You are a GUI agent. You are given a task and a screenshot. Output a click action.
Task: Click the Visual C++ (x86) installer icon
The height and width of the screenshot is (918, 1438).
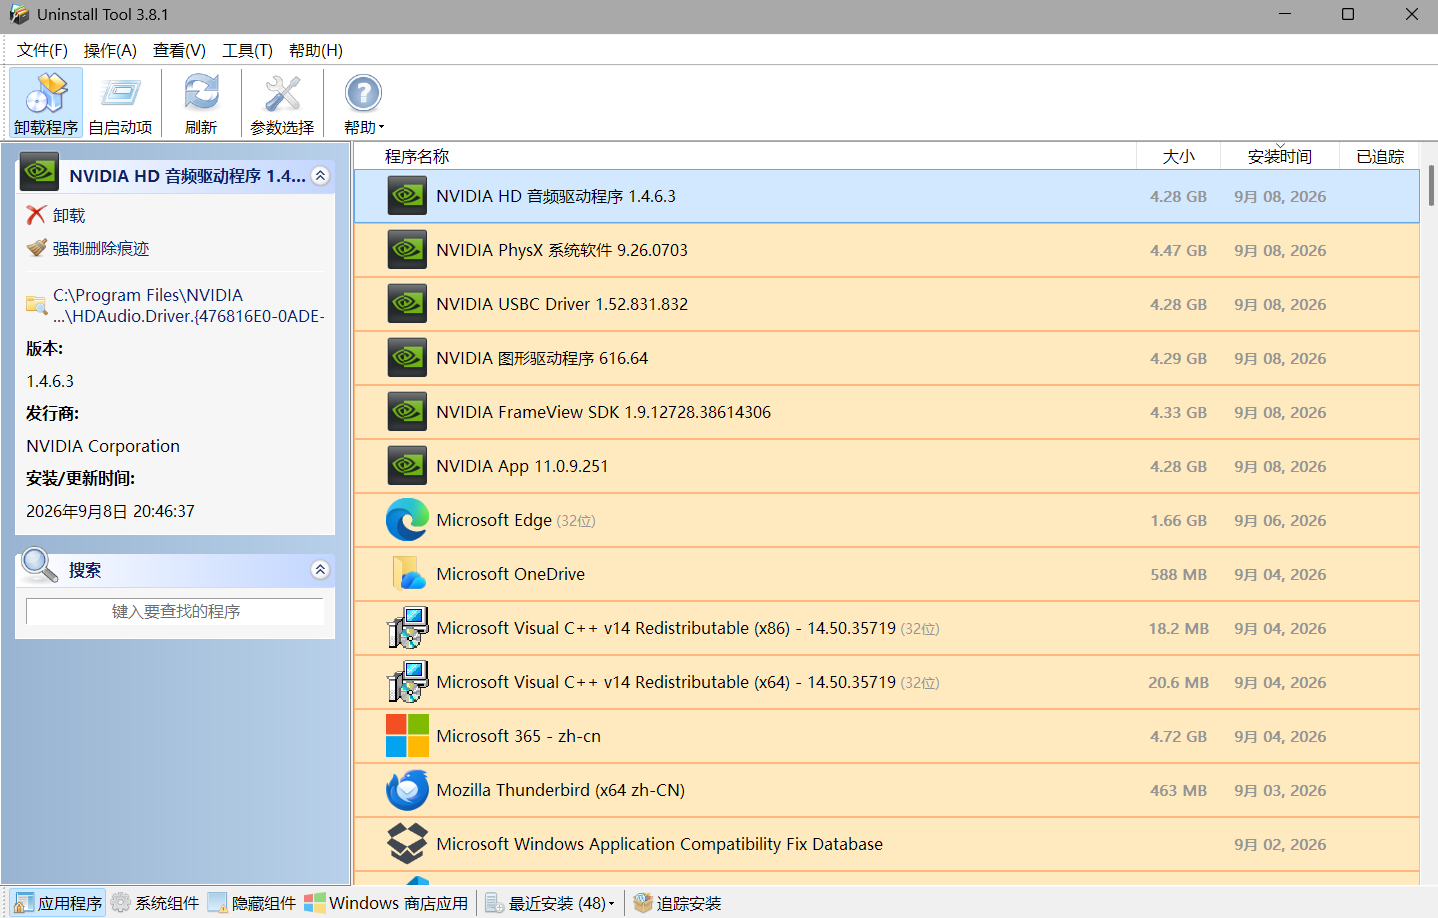[x=407, y=628]
